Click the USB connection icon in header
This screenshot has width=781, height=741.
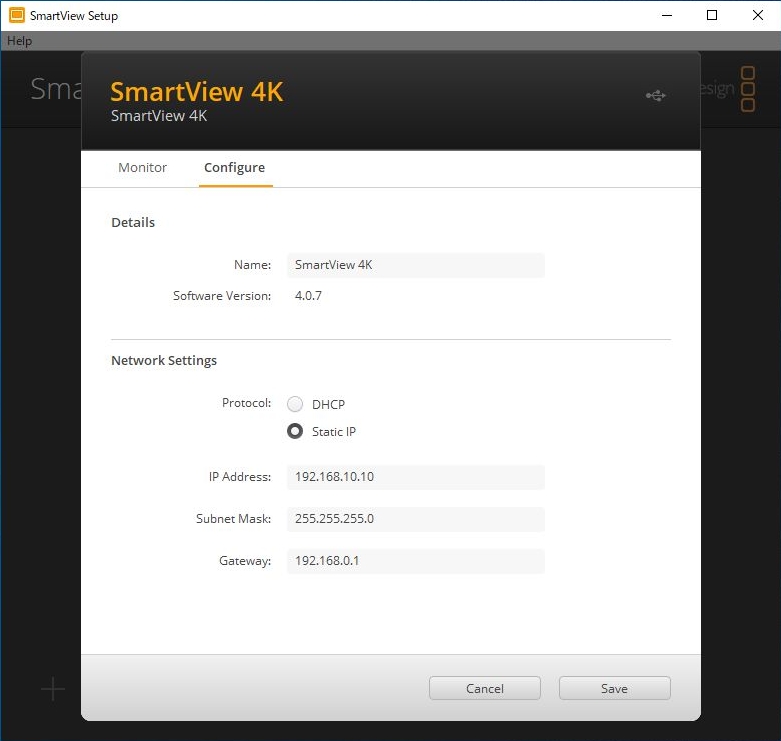pyautogui.click(x=655, y=95)
